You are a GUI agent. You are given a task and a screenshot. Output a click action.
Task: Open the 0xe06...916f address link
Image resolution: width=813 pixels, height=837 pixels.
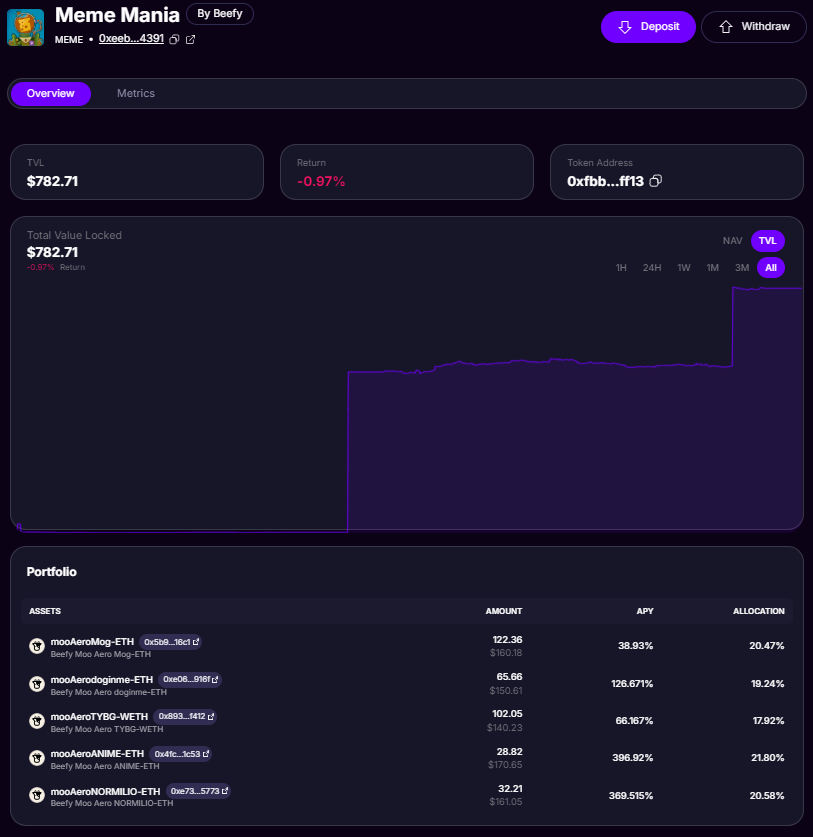[190, 680]
